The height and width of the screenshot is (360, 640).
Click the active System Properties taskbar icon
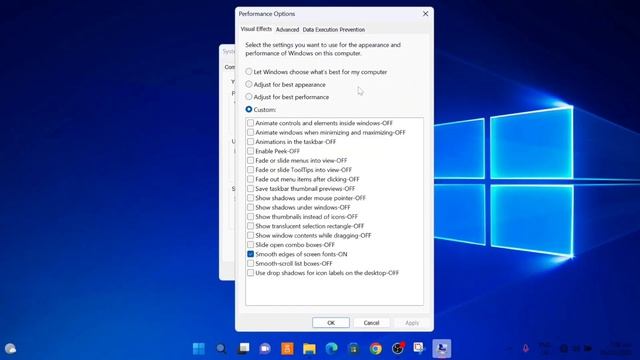pyautogui.click(x=442, y=349)
